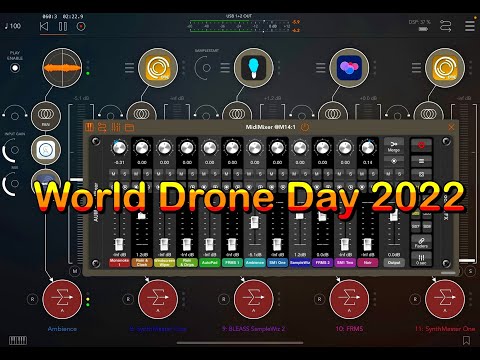Screen dimensions: 480x360
Task: Open effect node below bus send
Action: click(x=46, y=150)
